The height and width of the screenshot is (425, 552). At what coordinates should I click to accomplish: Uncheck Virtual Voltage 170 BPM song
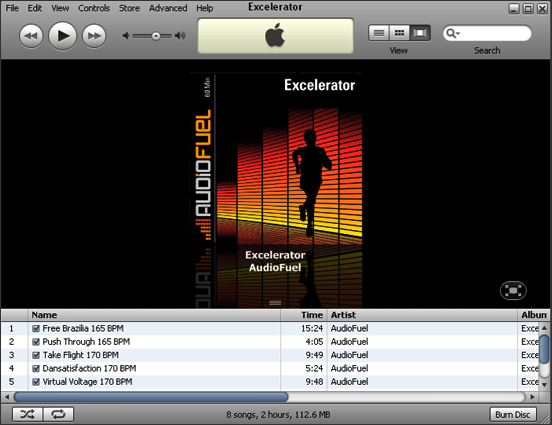tap(36, 382)
